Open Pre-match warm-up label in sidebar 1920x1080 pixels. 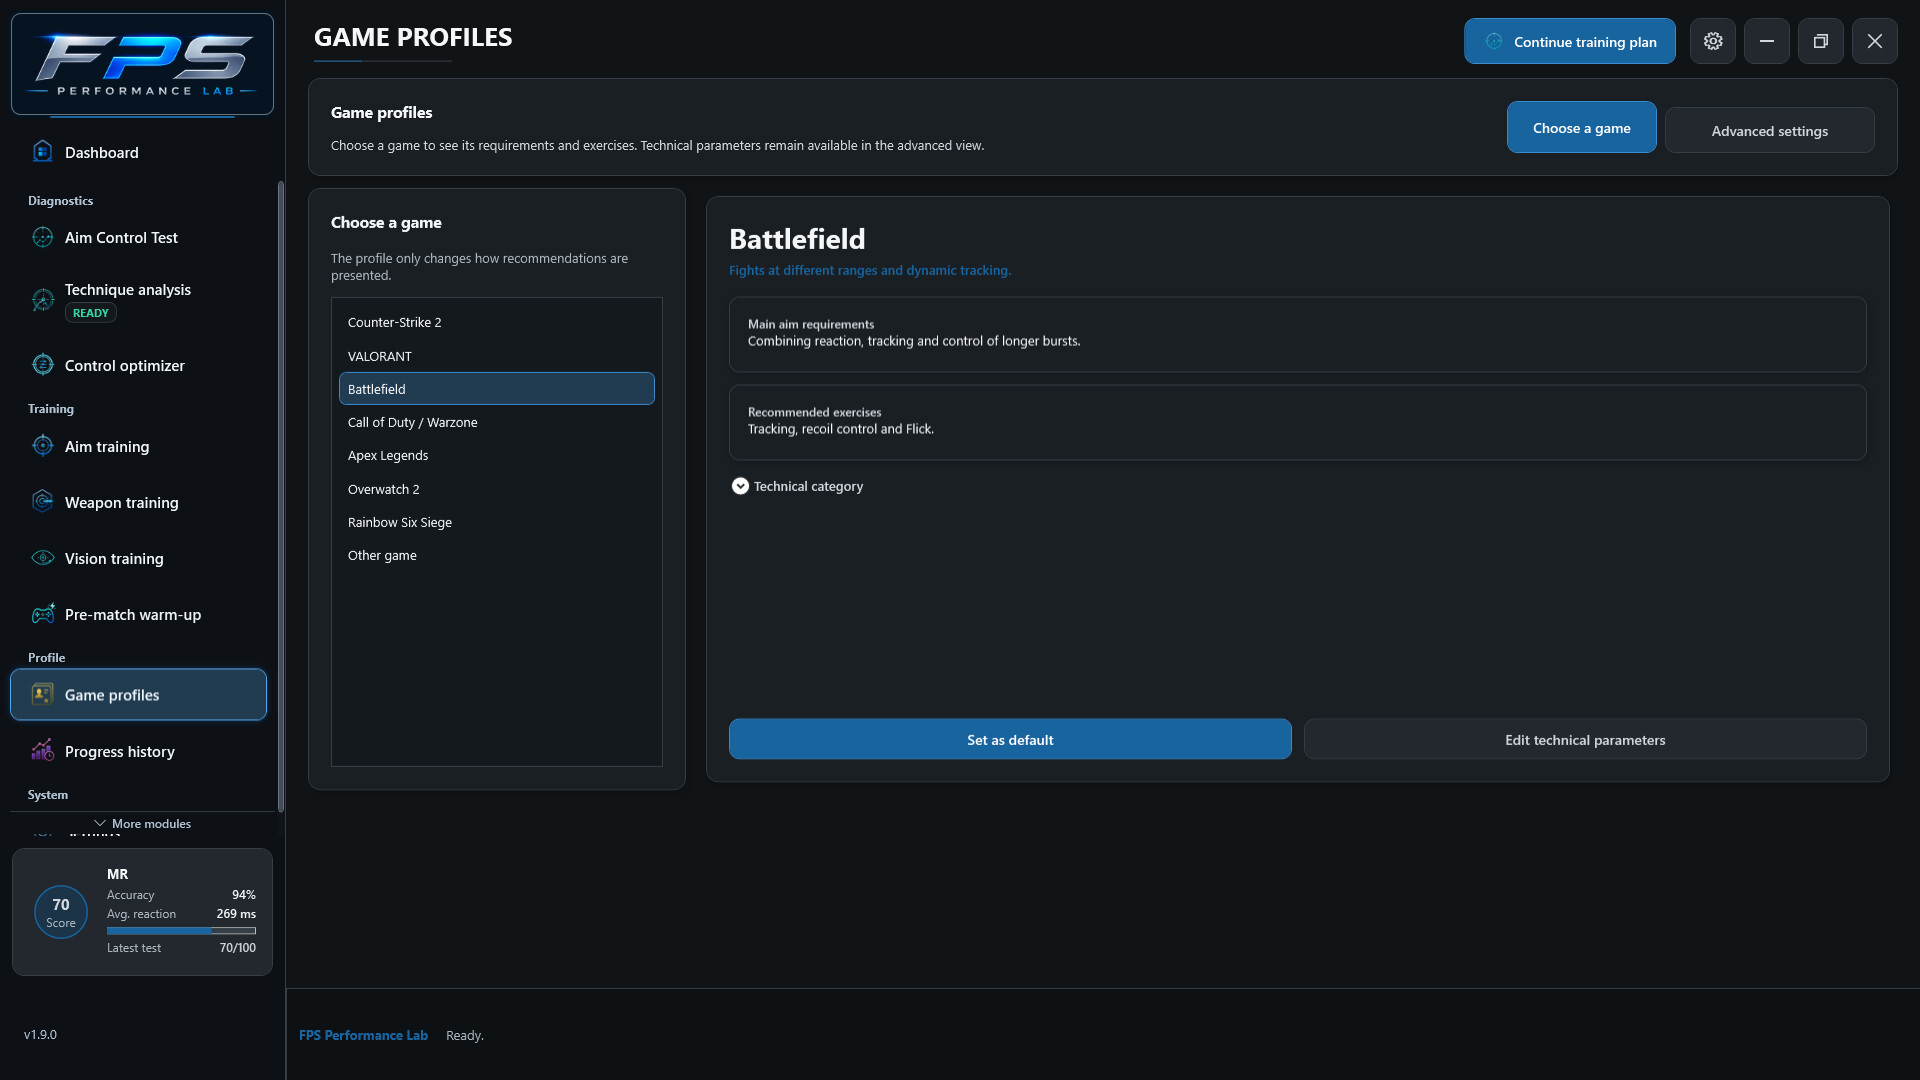133,614
